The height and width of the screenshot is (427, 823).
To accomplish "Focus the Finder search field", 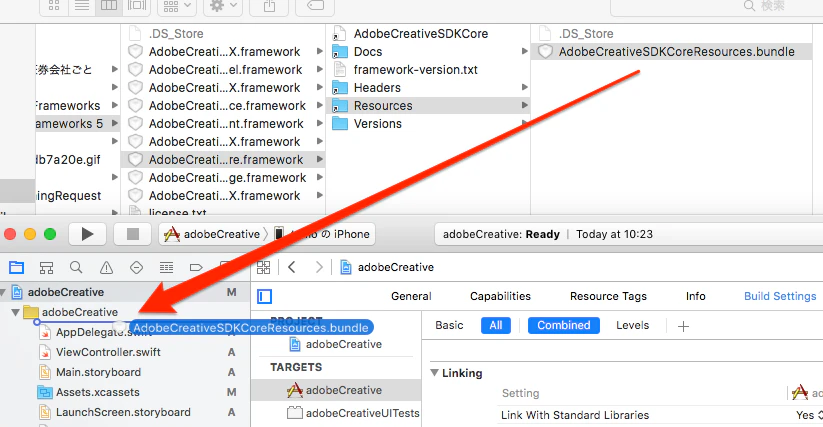I will [716, 6].
